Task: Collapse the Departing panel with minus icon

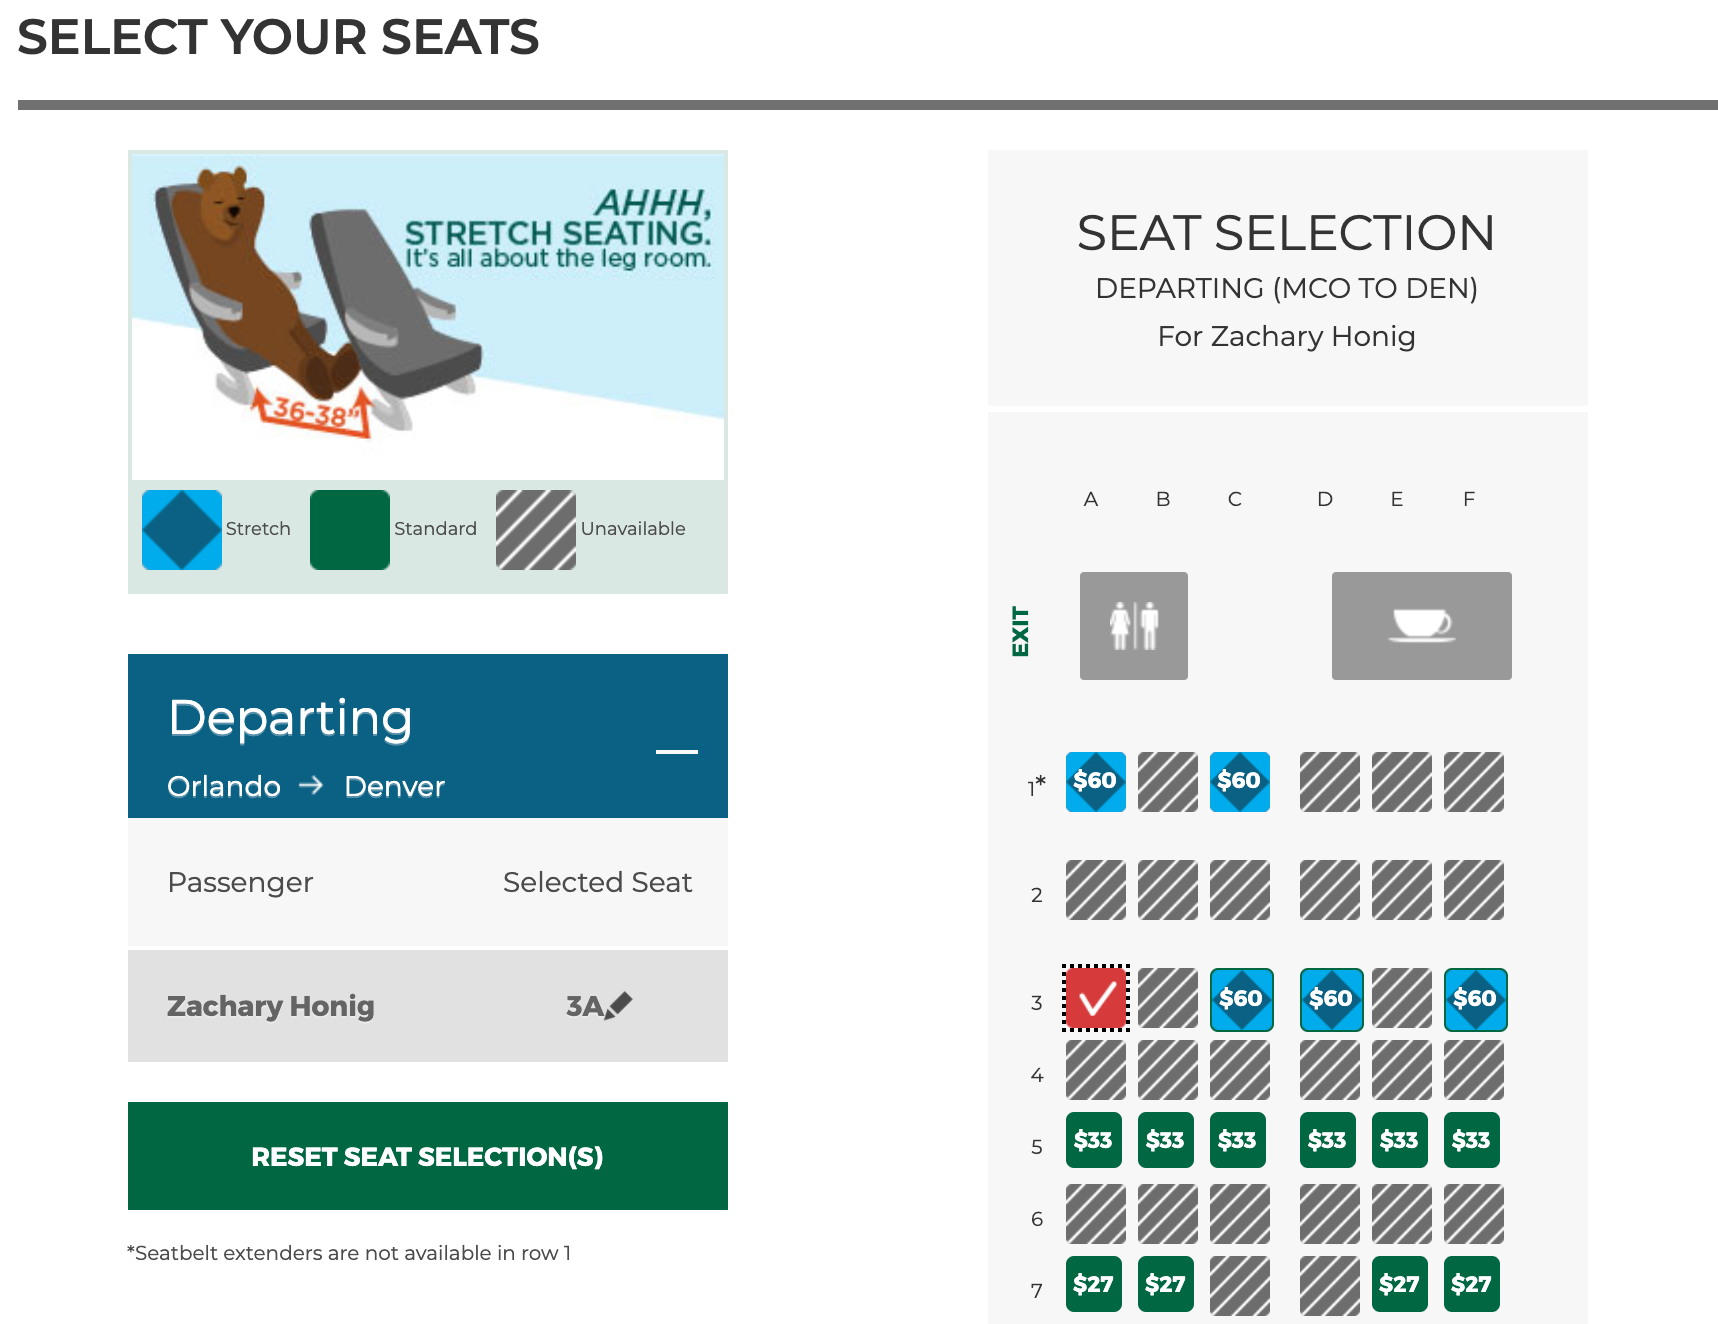Action: tap(677, 751)
